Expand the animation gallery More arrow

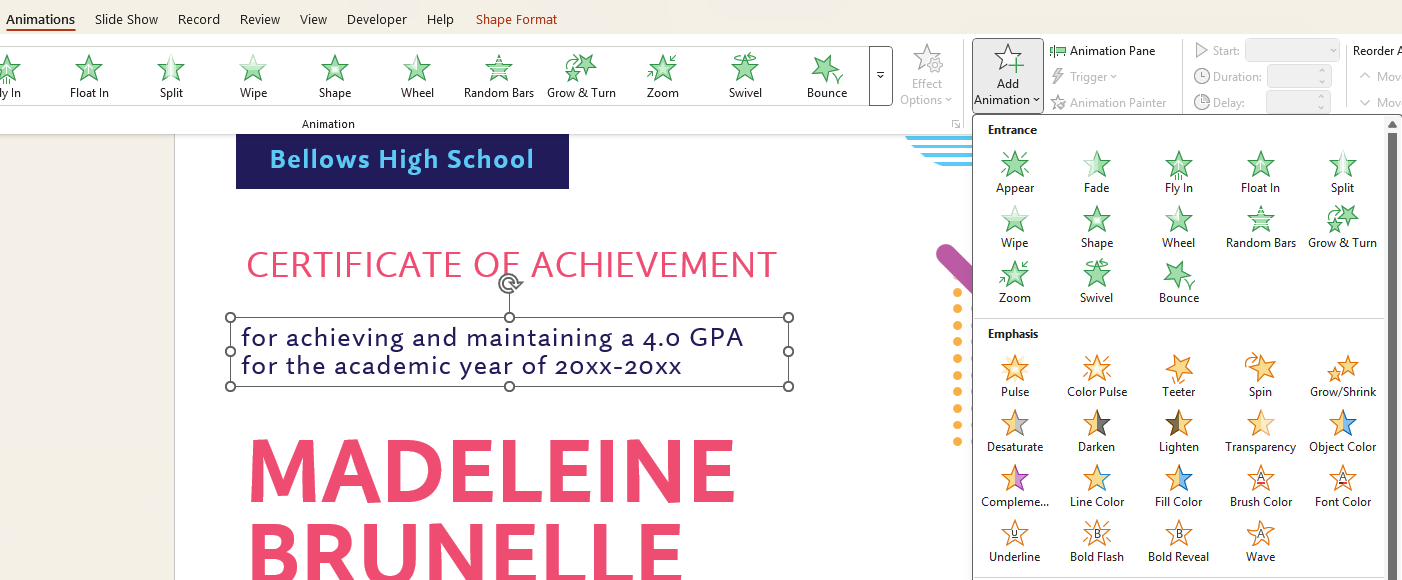tap(880, 76)
